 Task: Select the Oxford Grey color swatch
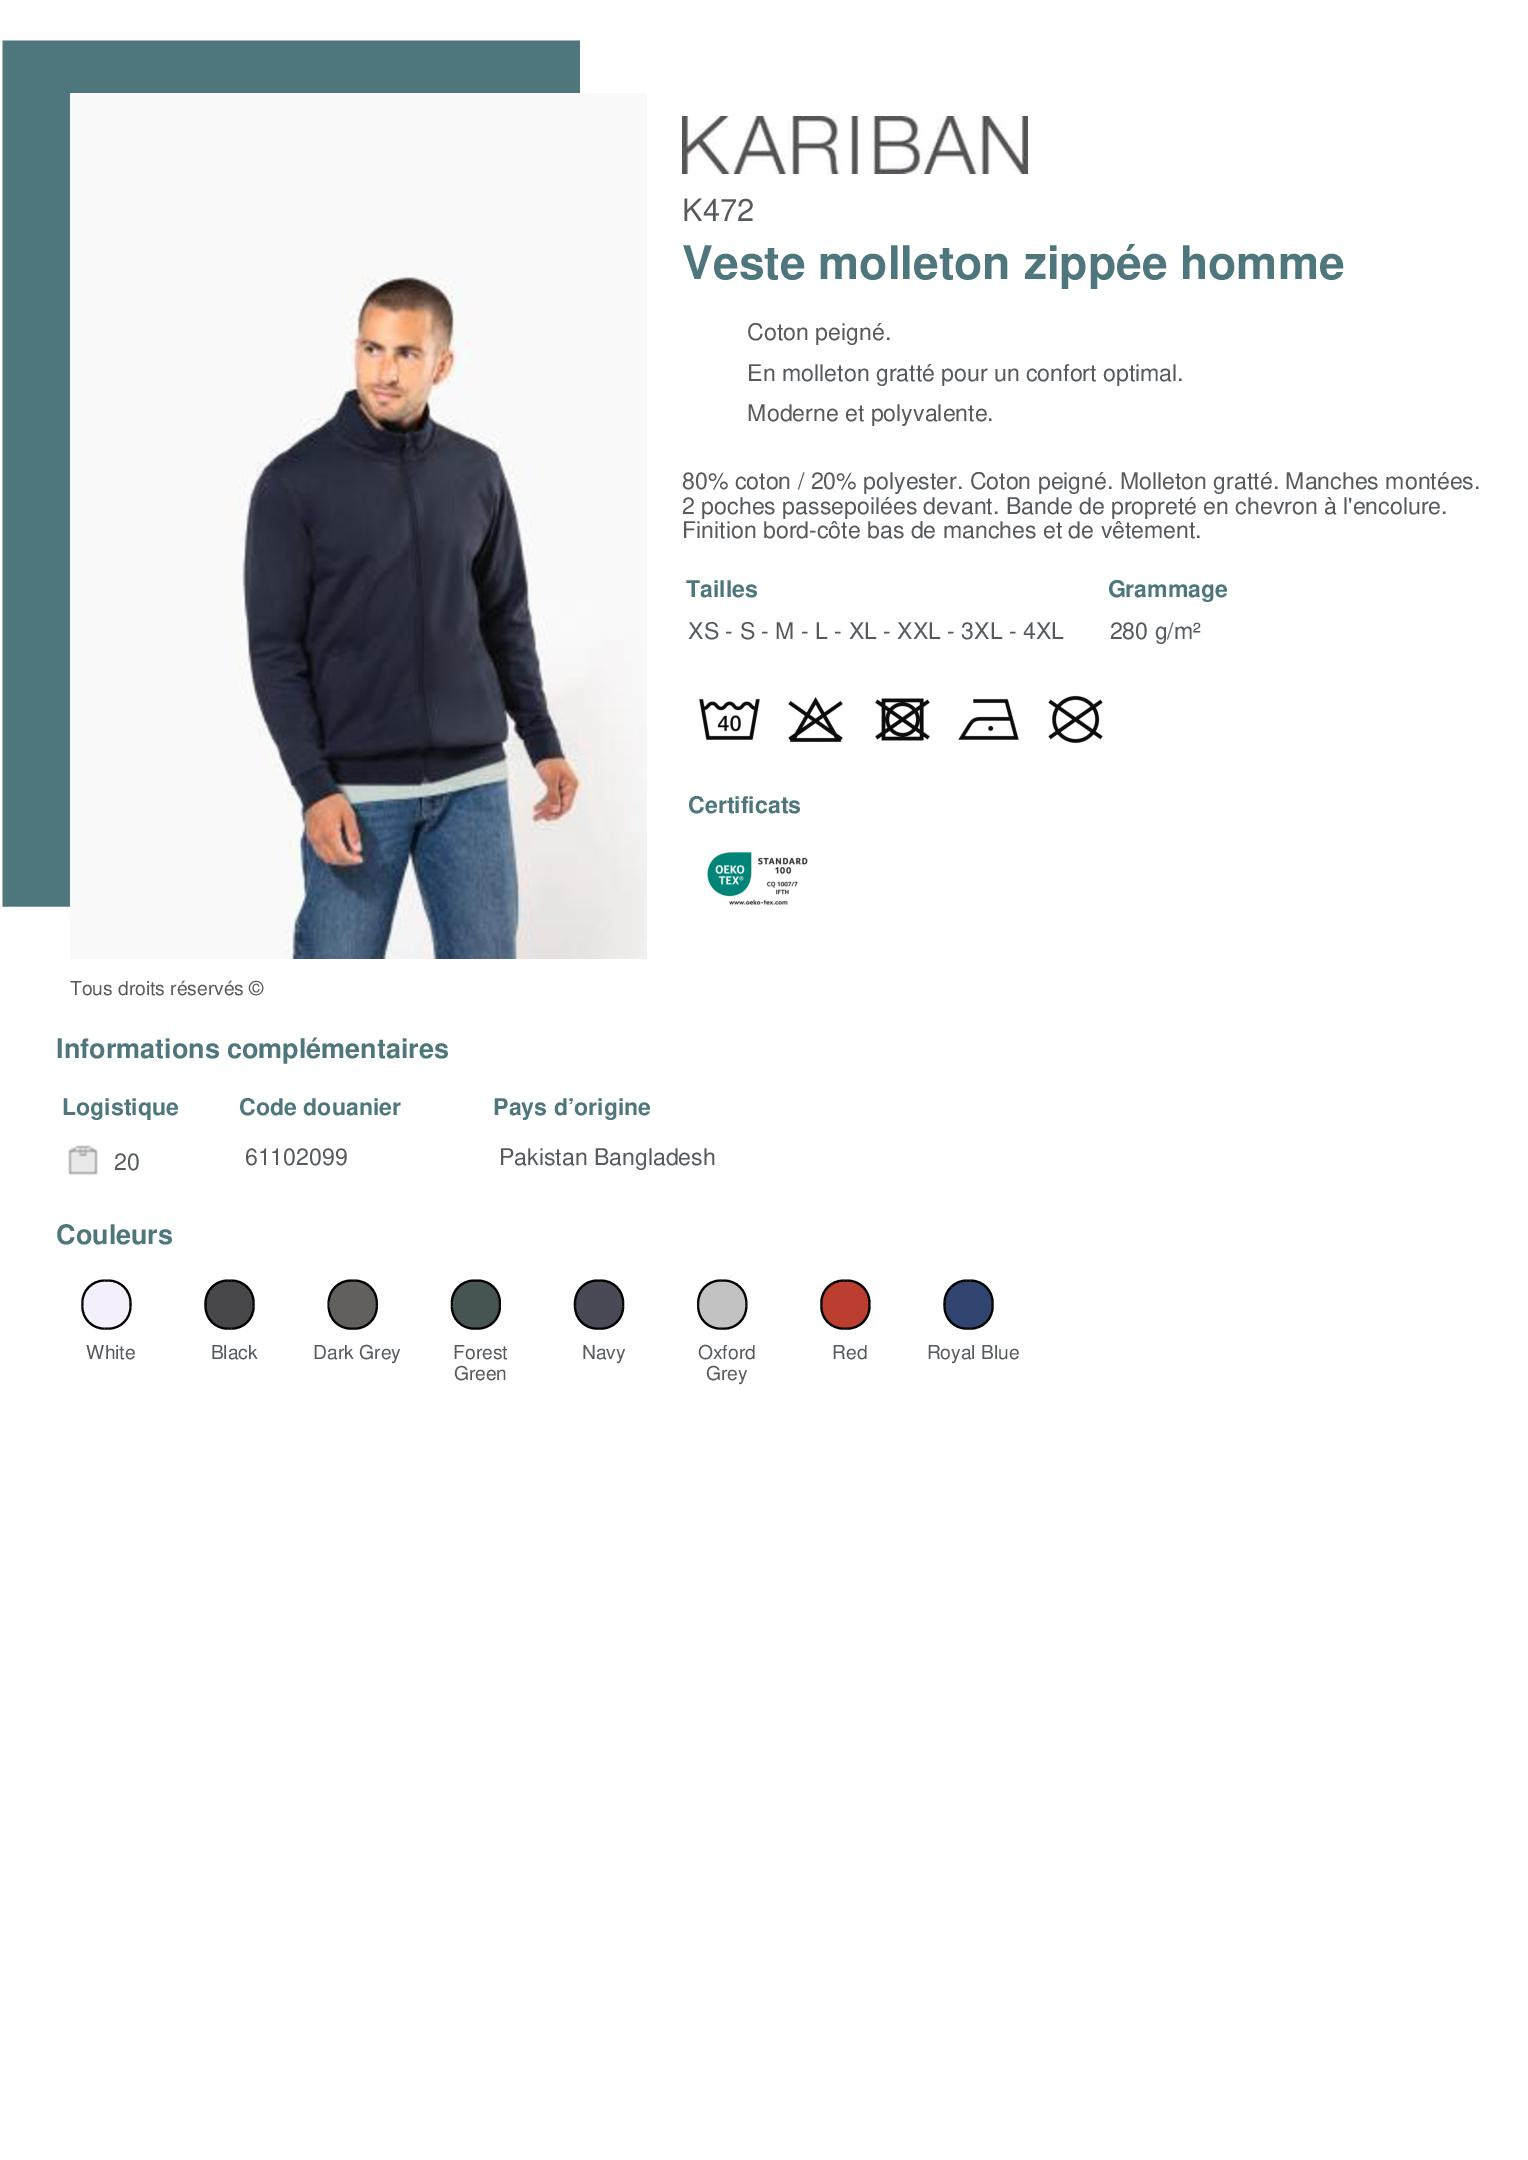[x=722, y=1304]
